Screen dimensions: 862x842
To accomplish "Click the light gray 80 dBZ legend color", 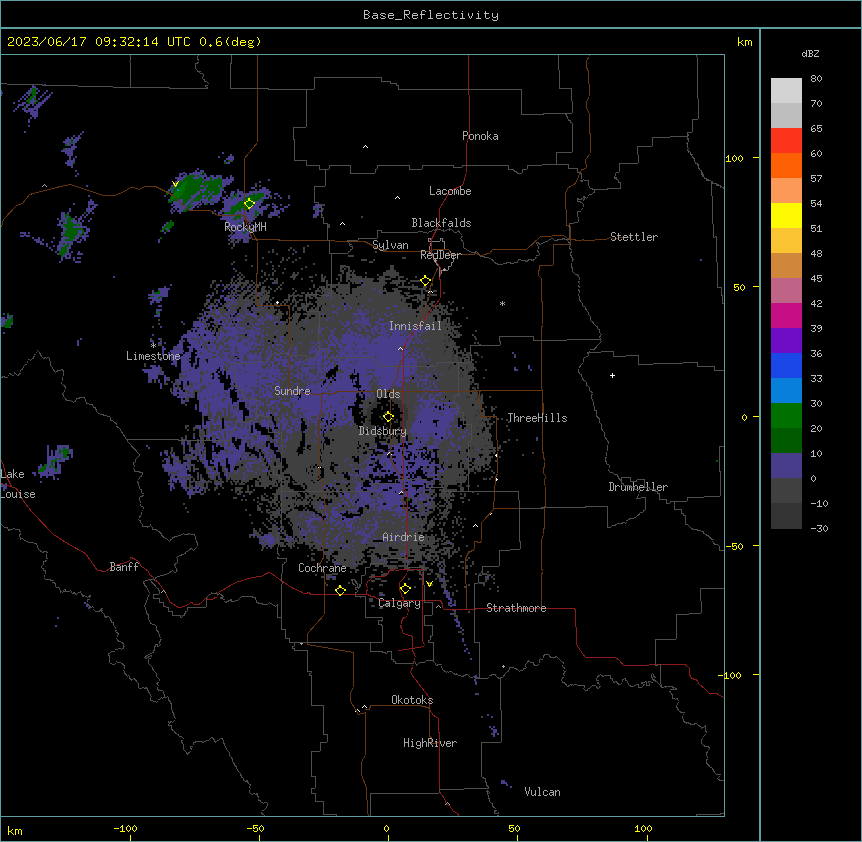I will 786,90.
